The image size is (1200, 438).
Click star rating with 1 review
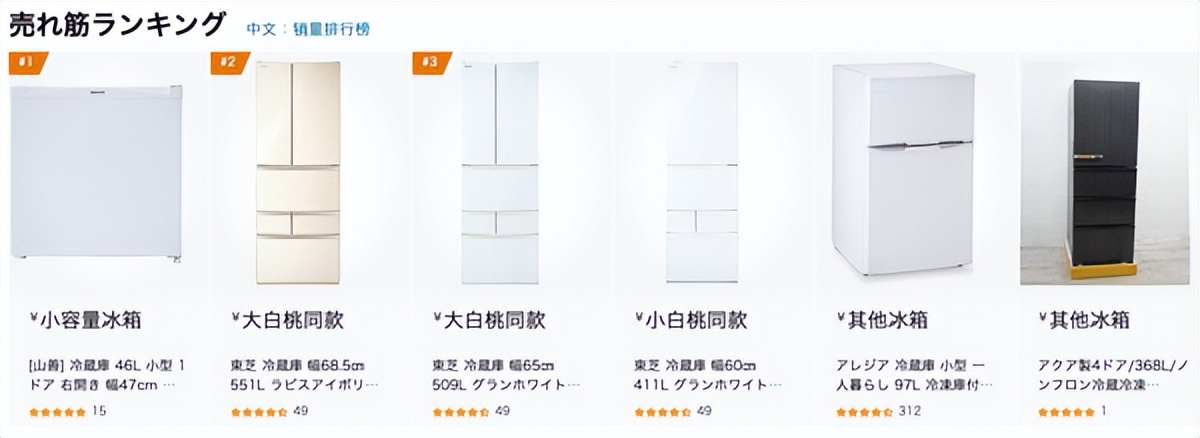click(x=1066, y=411)
